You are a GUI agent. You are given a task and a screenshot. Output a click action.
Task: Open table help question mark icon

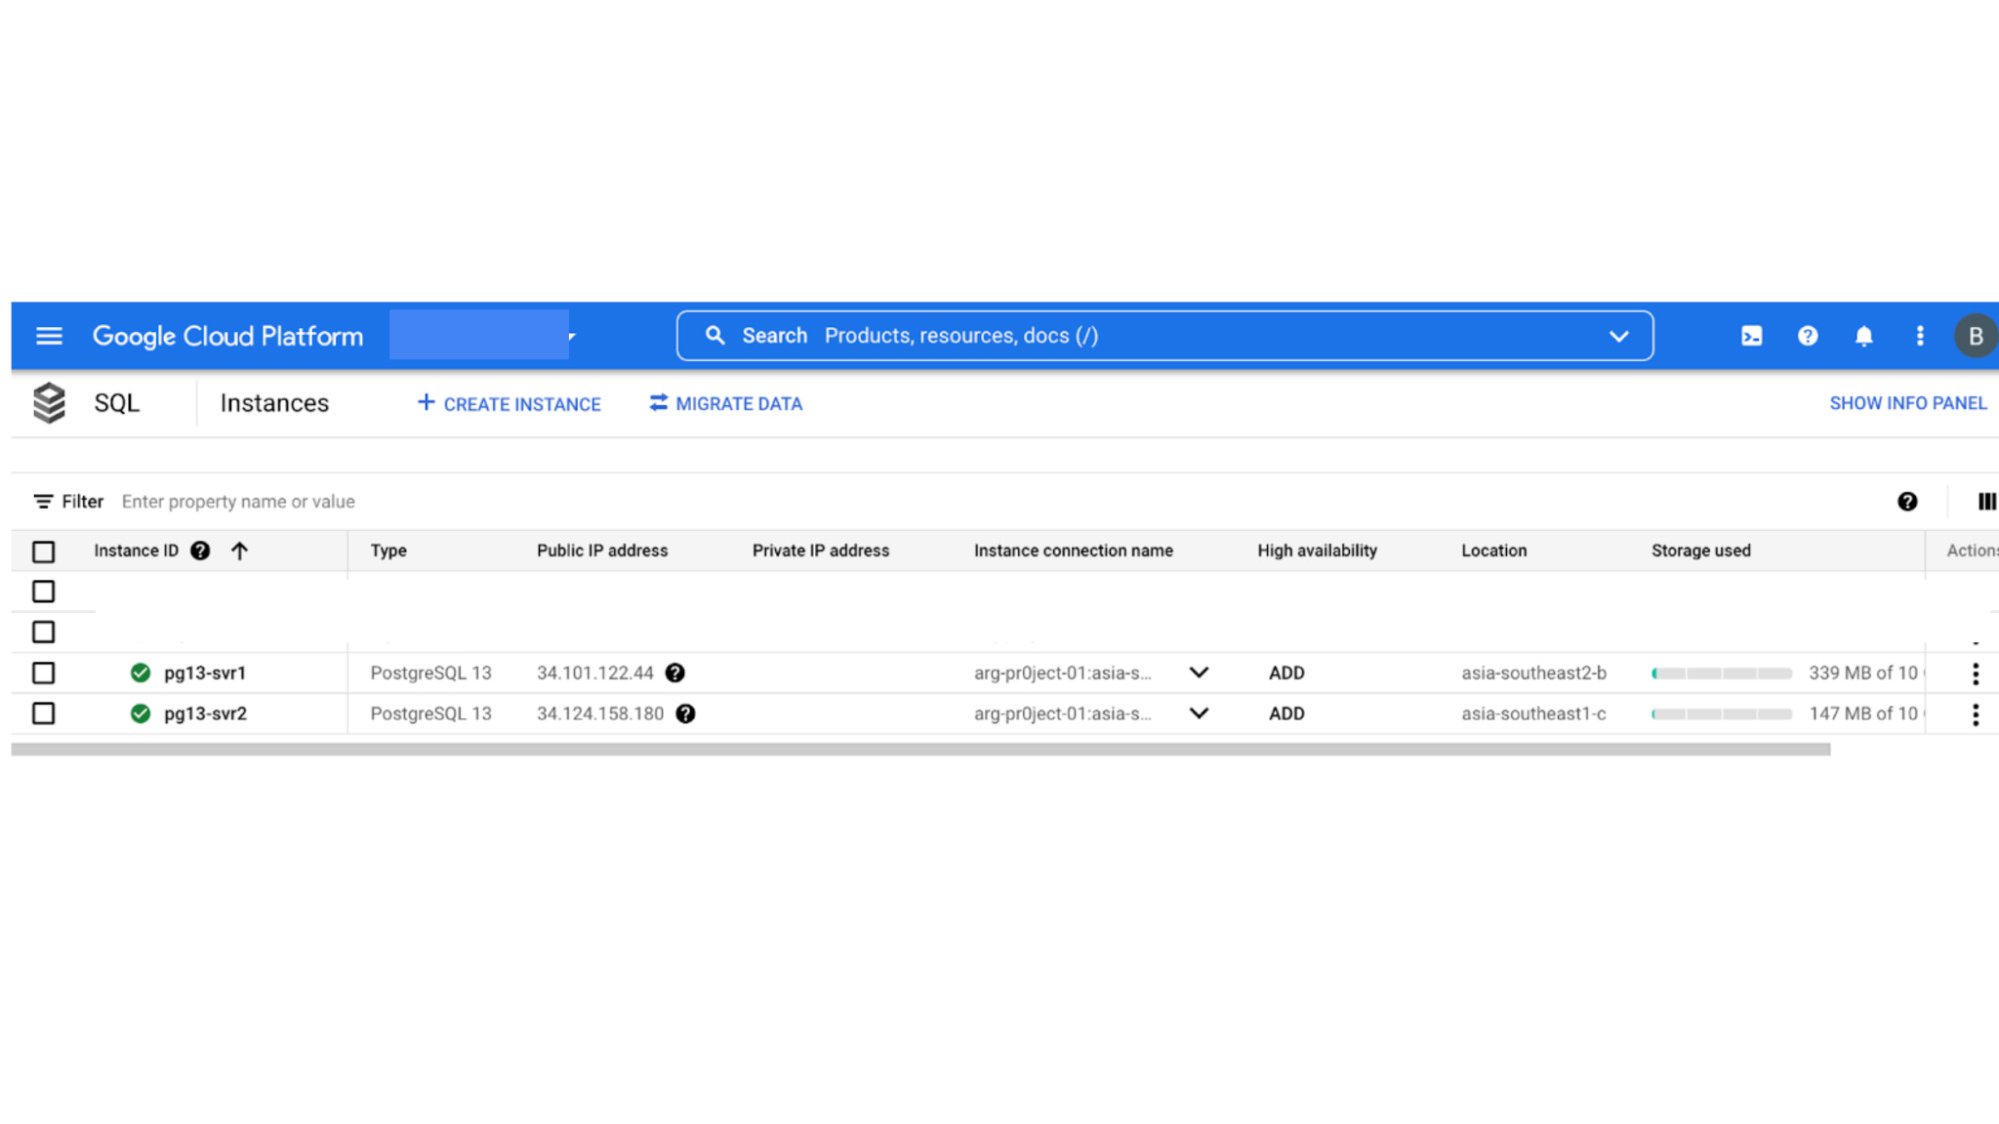click(x=1908, y=501)
